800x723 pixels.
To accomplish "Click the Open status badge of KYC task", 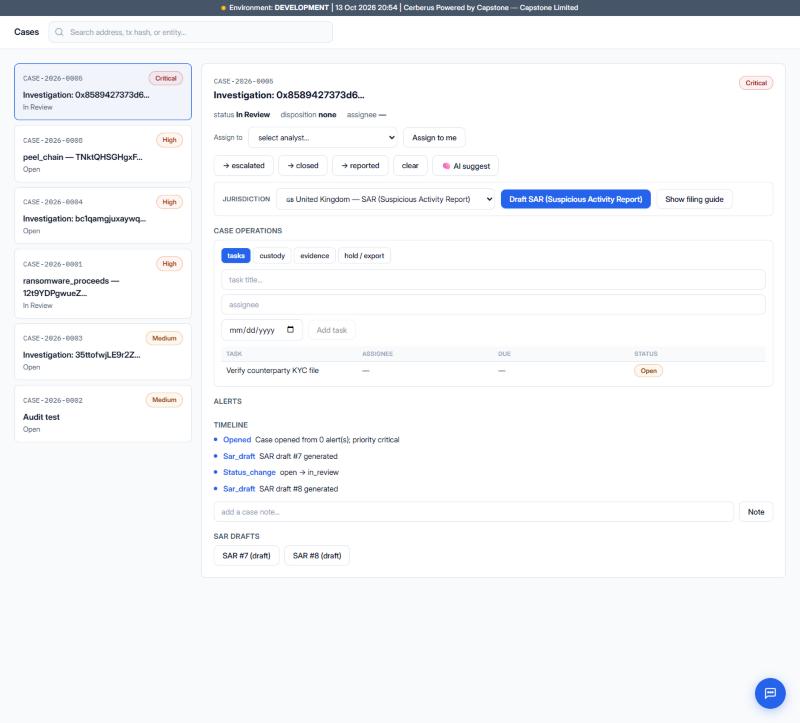I will click(x=648, y=370).
